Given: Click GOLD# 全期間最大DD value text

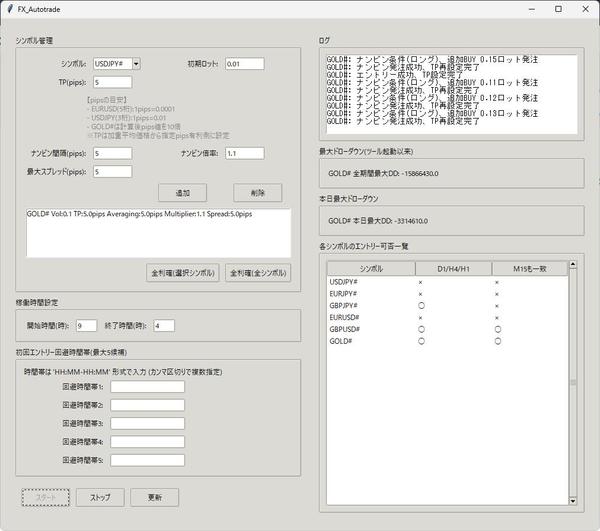Looking at the screenshot, I should [383, 174].
